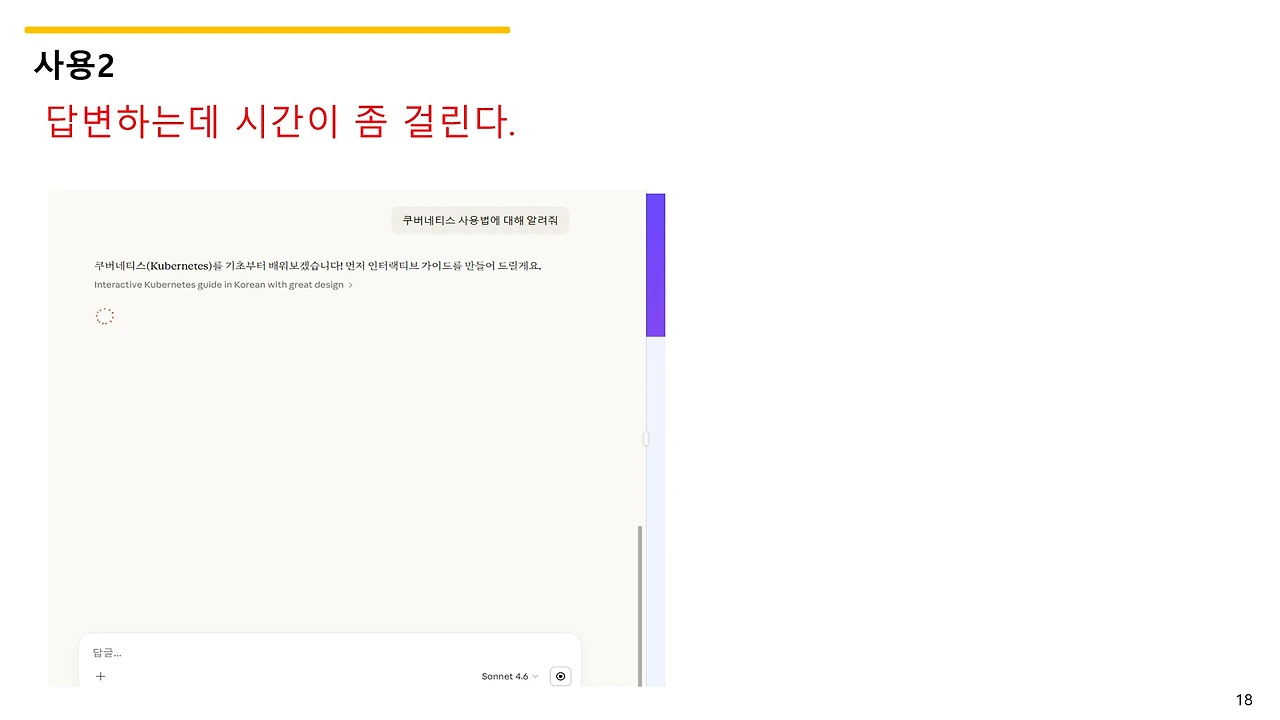
Task: Open the Sonnet 4.6 model selector
Action: click(507, 676)
